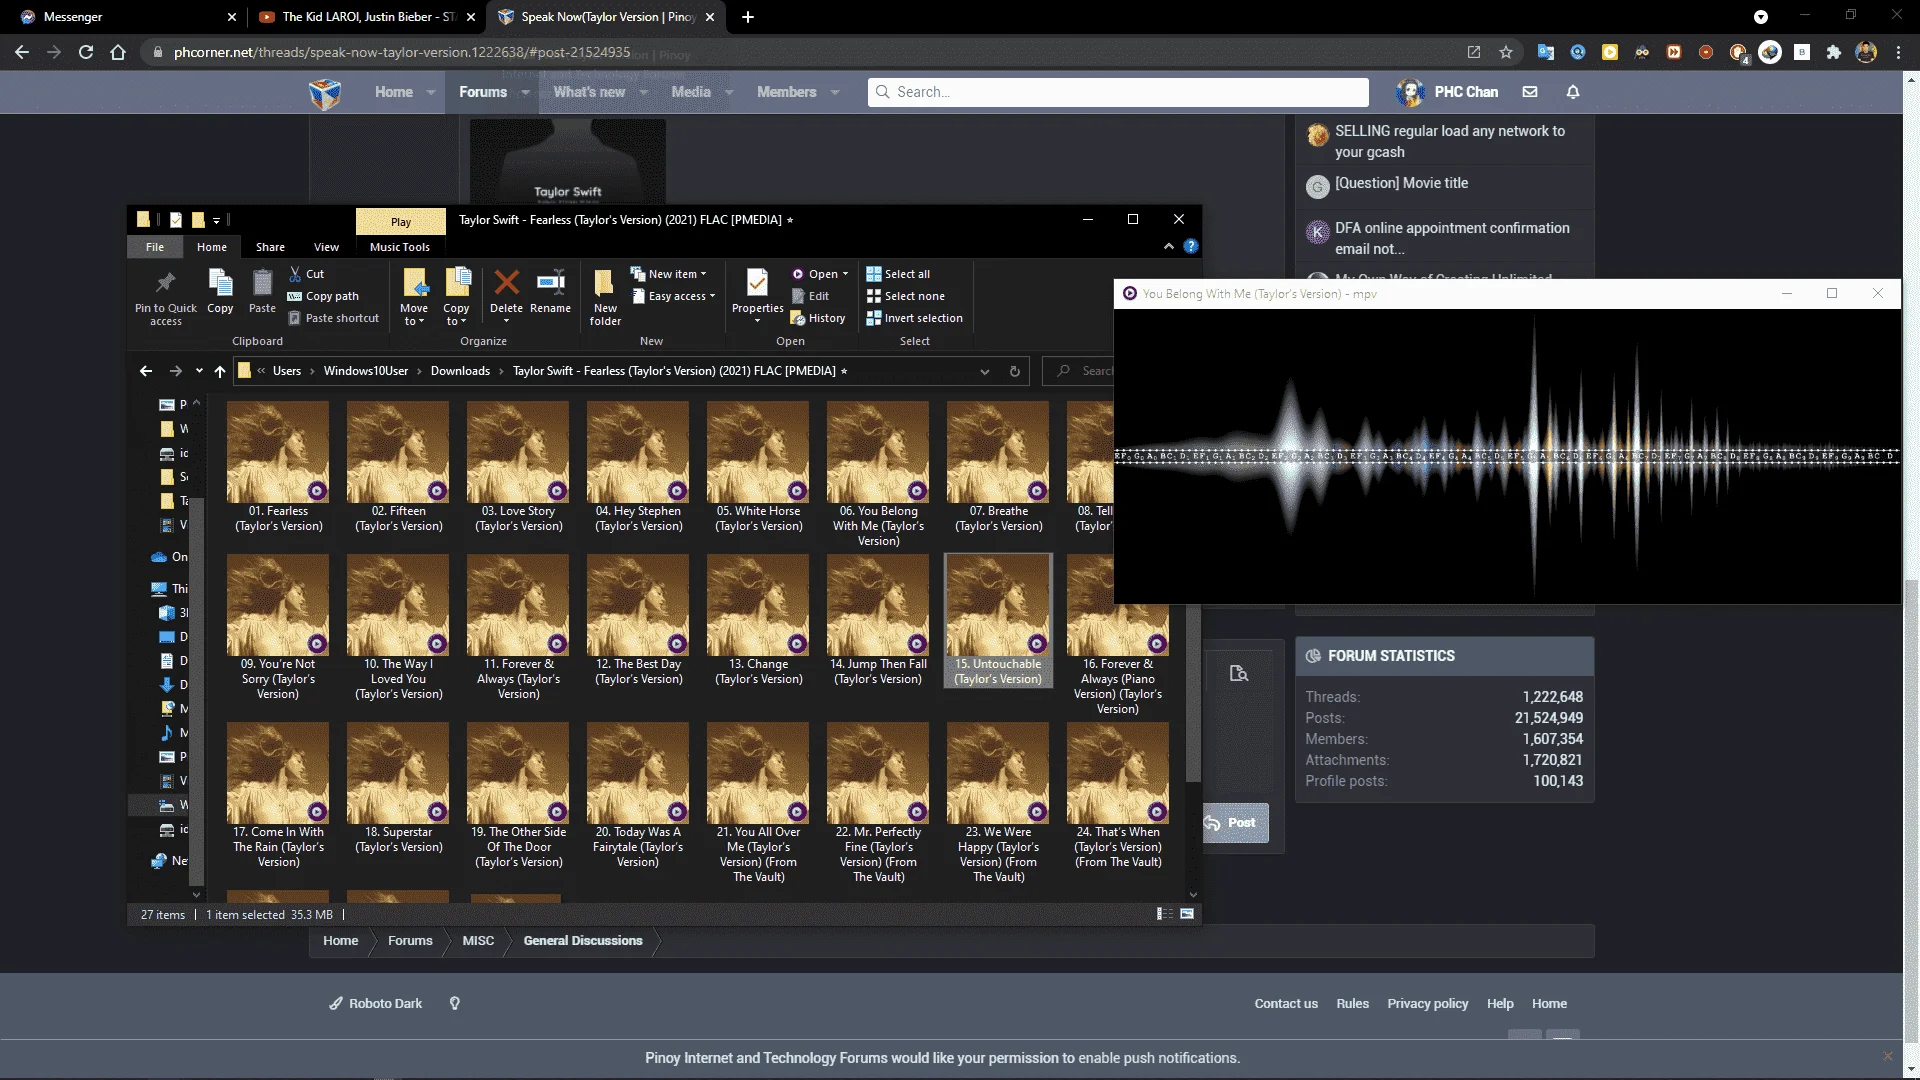Click Paste shortcut in ribbon
Screen dimensions: 1920x1080
333,318
